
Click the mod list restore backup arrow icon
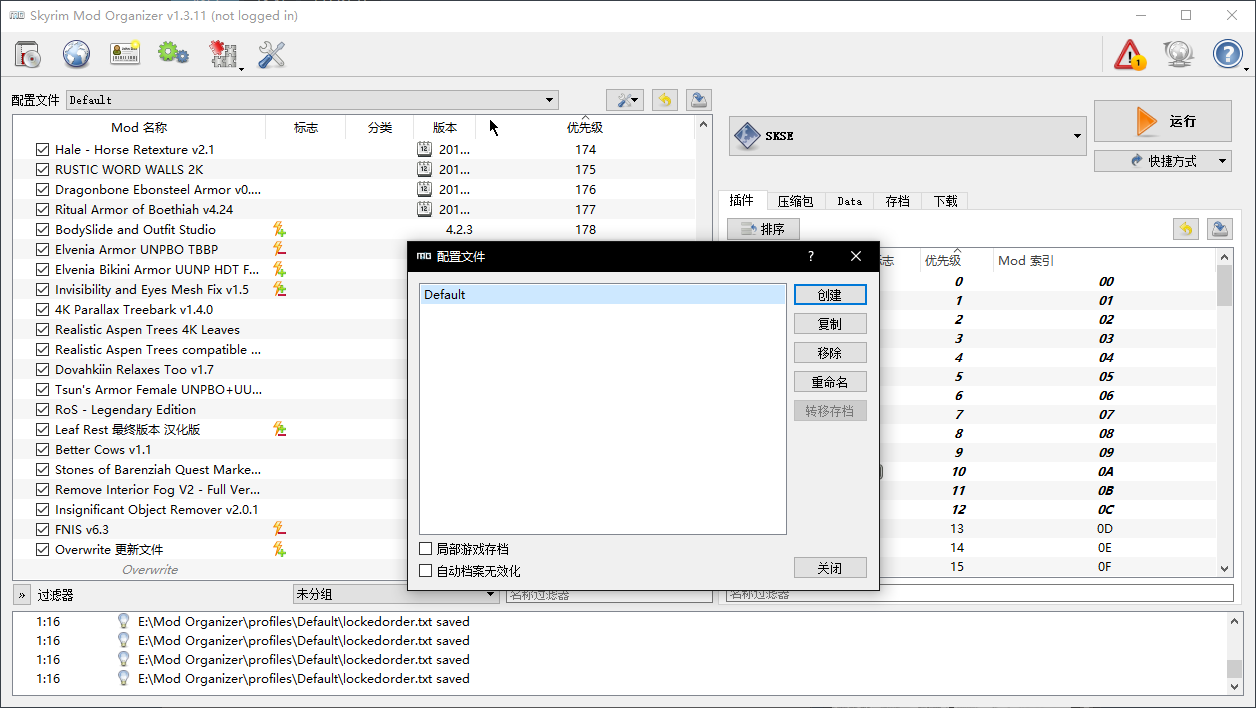tap(664, 100)
